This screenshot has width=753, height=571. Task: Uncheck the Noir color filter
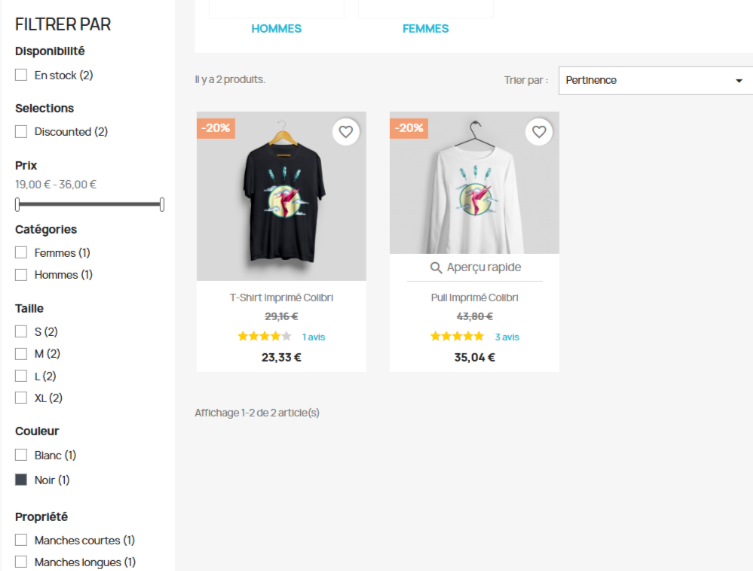tap(21, 480)
